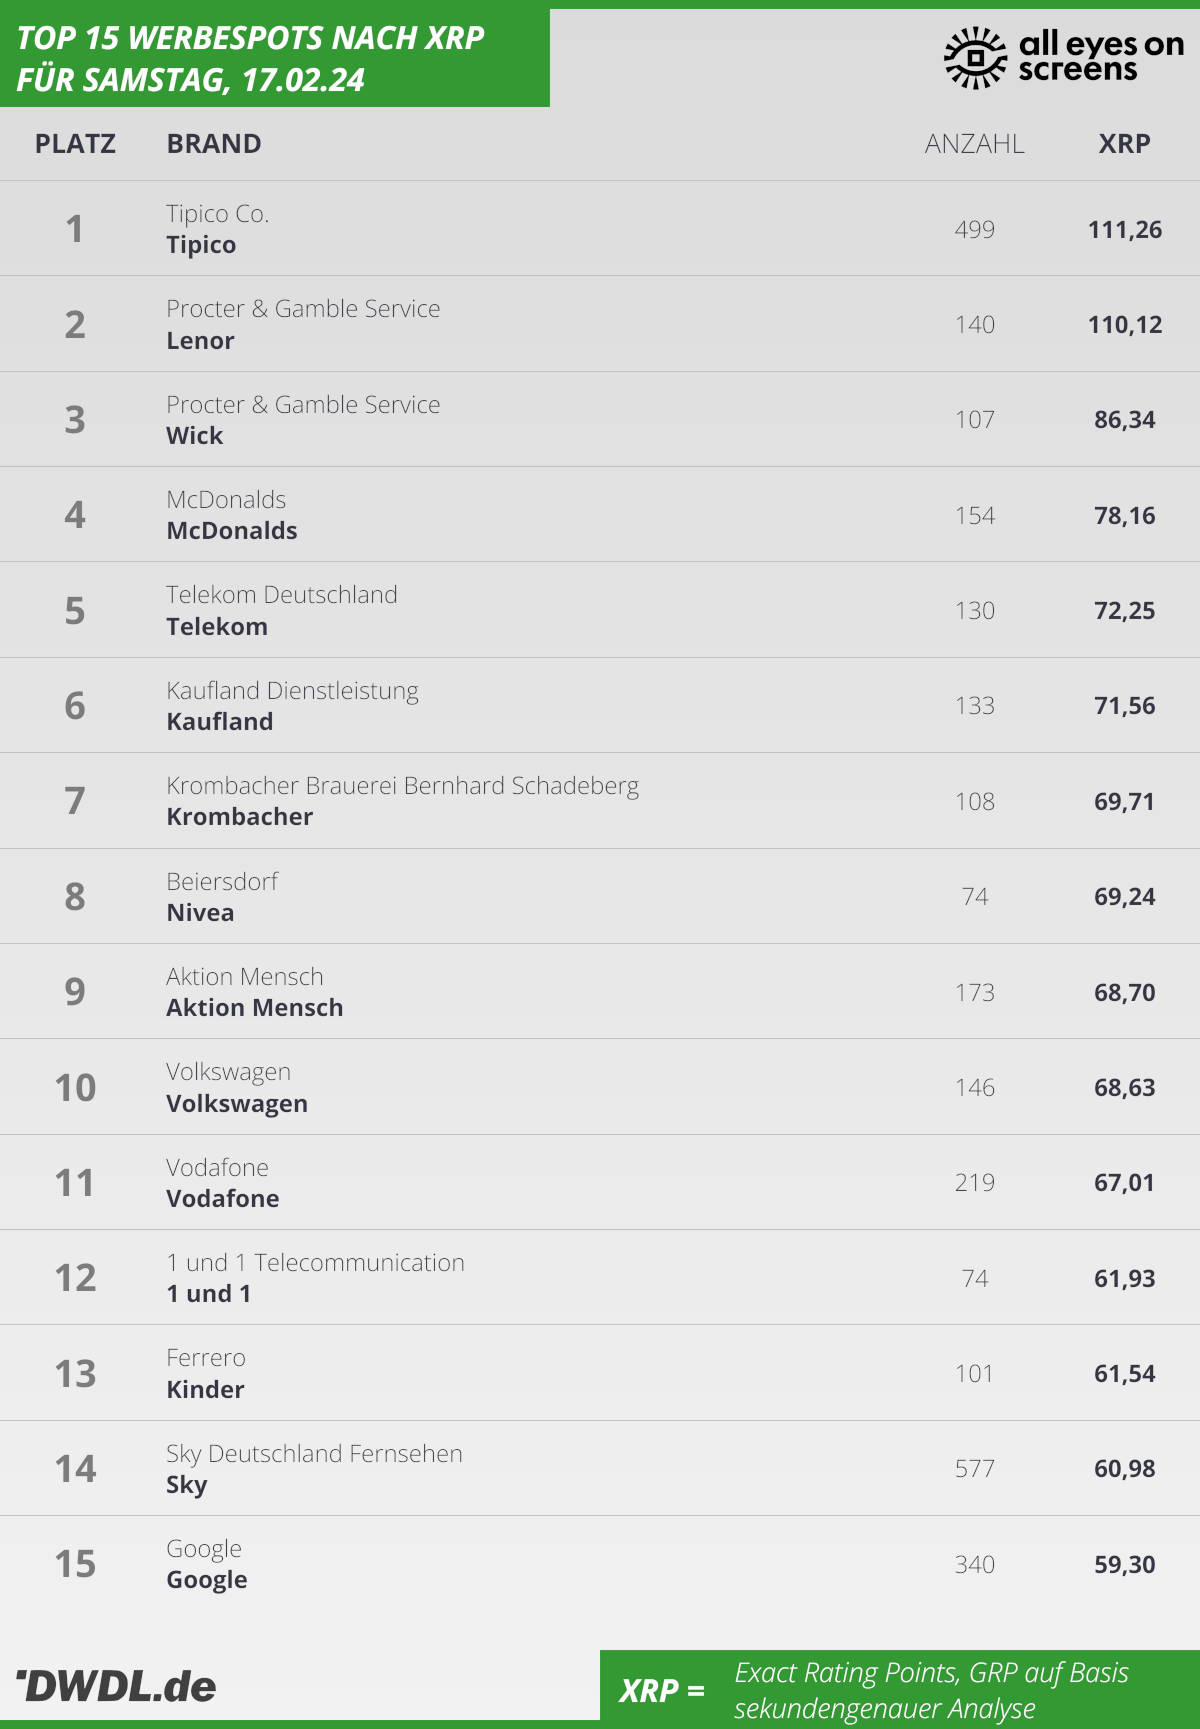Click the PLATZ column header
This screenshot has height=1729, width=1200.
tap(75, 144)
